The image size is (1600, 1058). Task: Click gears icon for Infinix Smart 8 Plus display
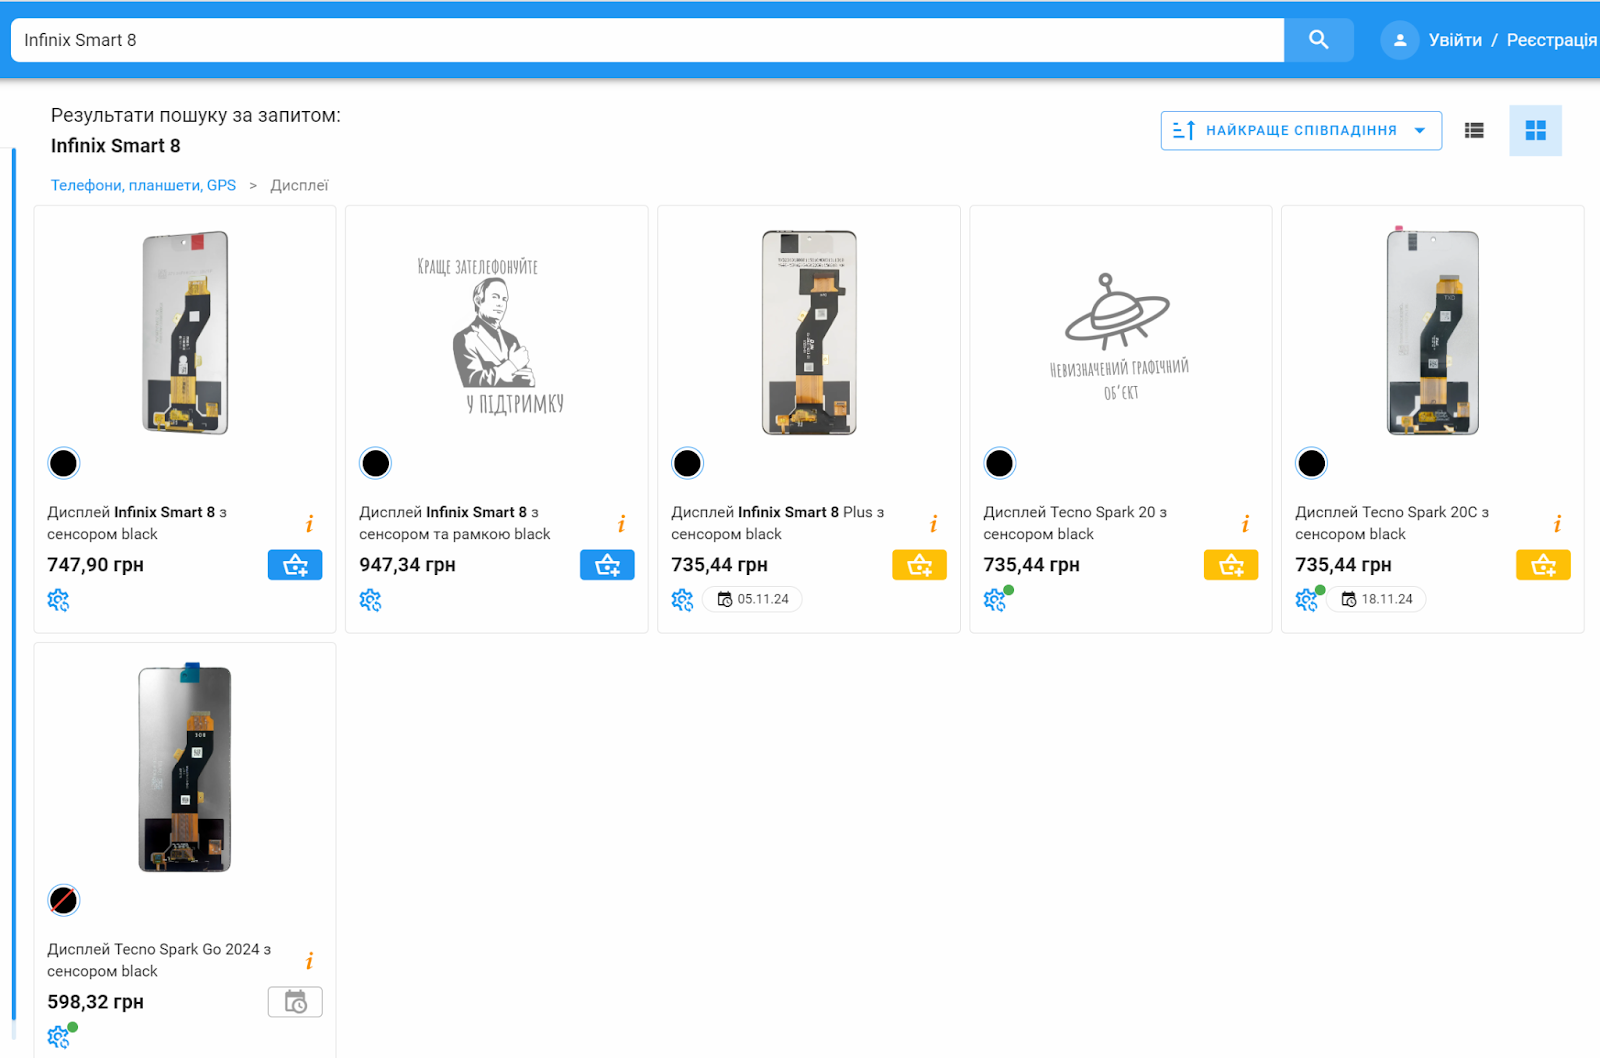tap(682, 600)
